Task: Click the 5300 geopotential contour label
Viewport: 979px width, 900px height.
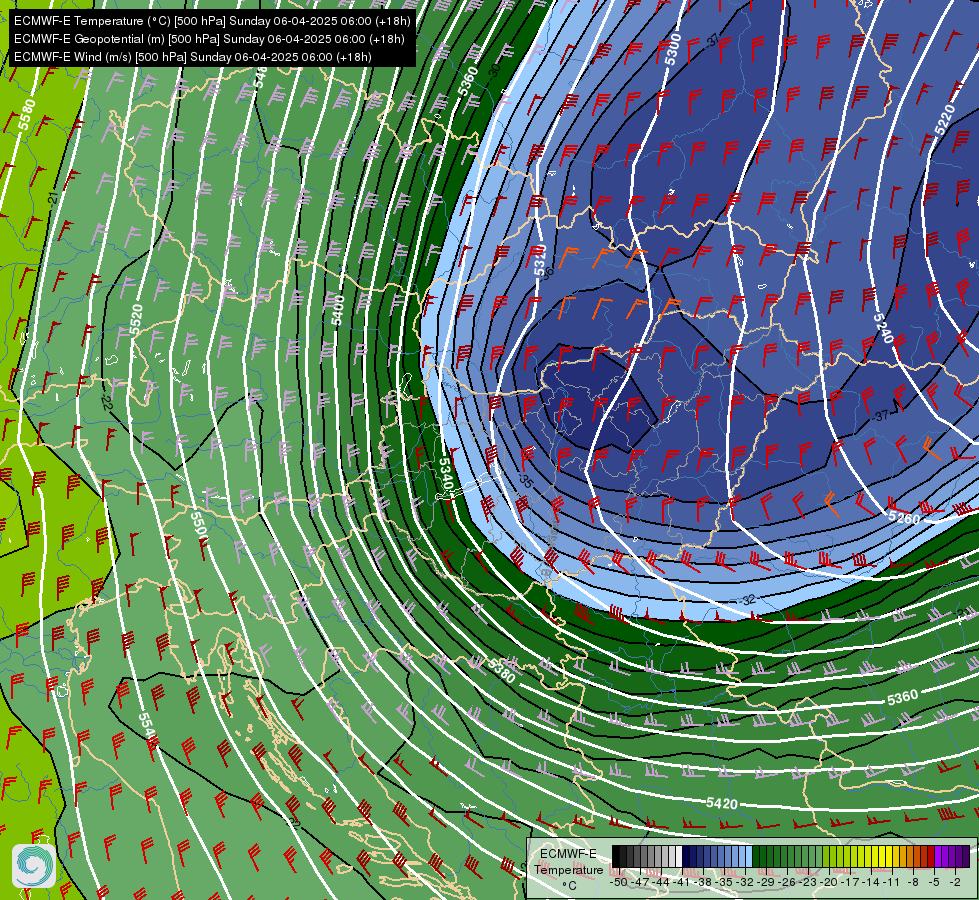Action: 672,50
